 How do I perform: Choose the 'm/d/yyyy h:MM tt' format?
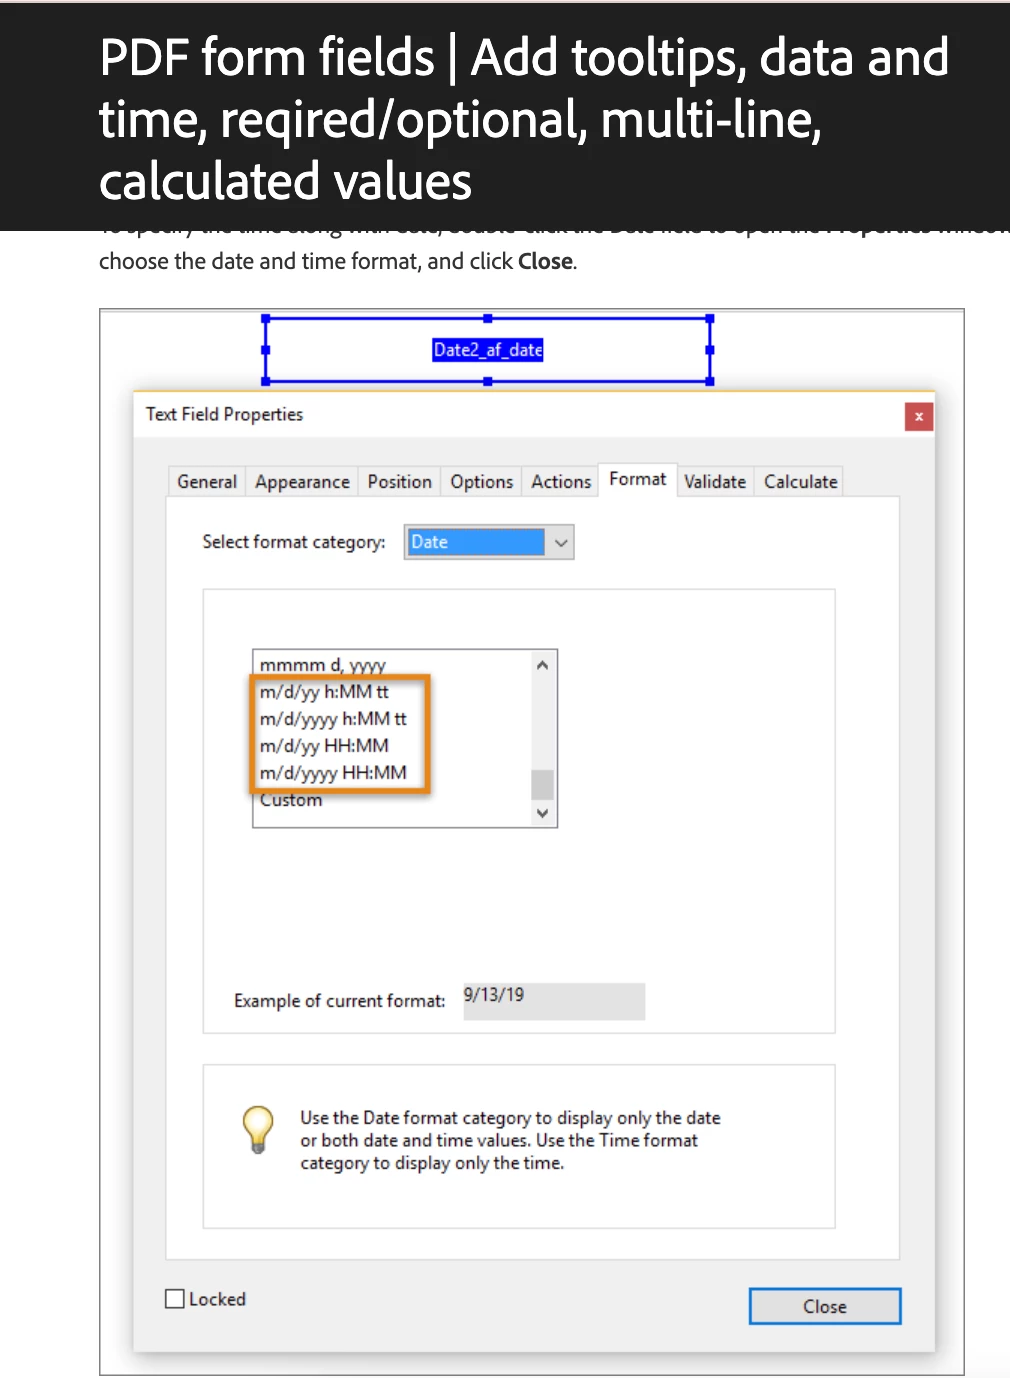(x=333, y=718)
